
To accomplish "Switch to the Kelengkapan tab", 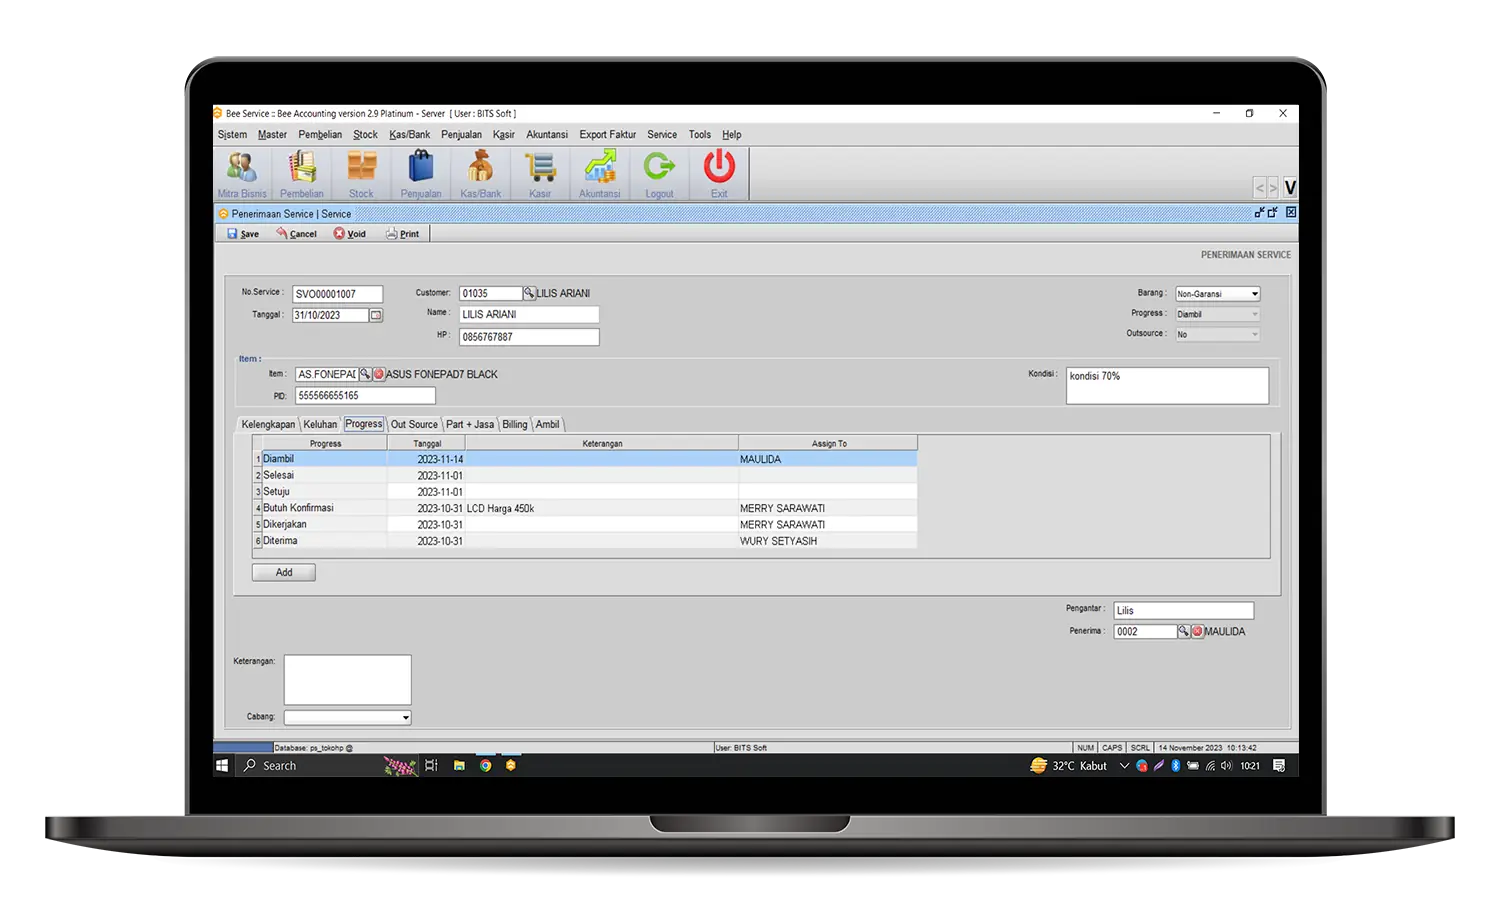I will 268,425.
